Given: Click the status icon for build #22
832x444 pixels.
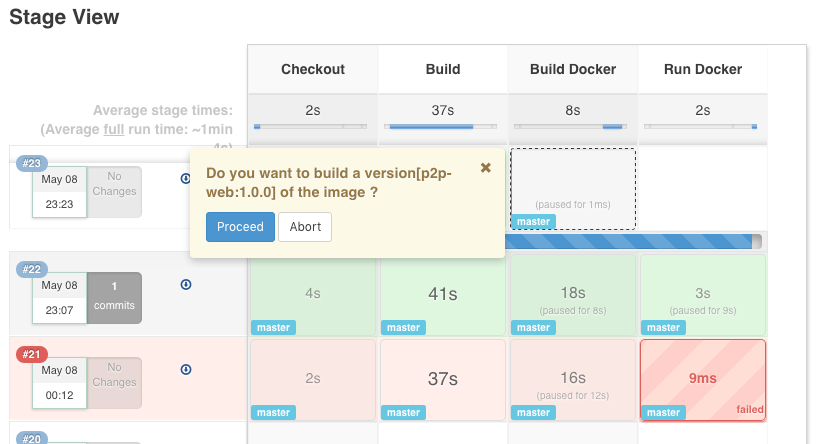Looking at the screenshot, I should (x=186, y=285).
